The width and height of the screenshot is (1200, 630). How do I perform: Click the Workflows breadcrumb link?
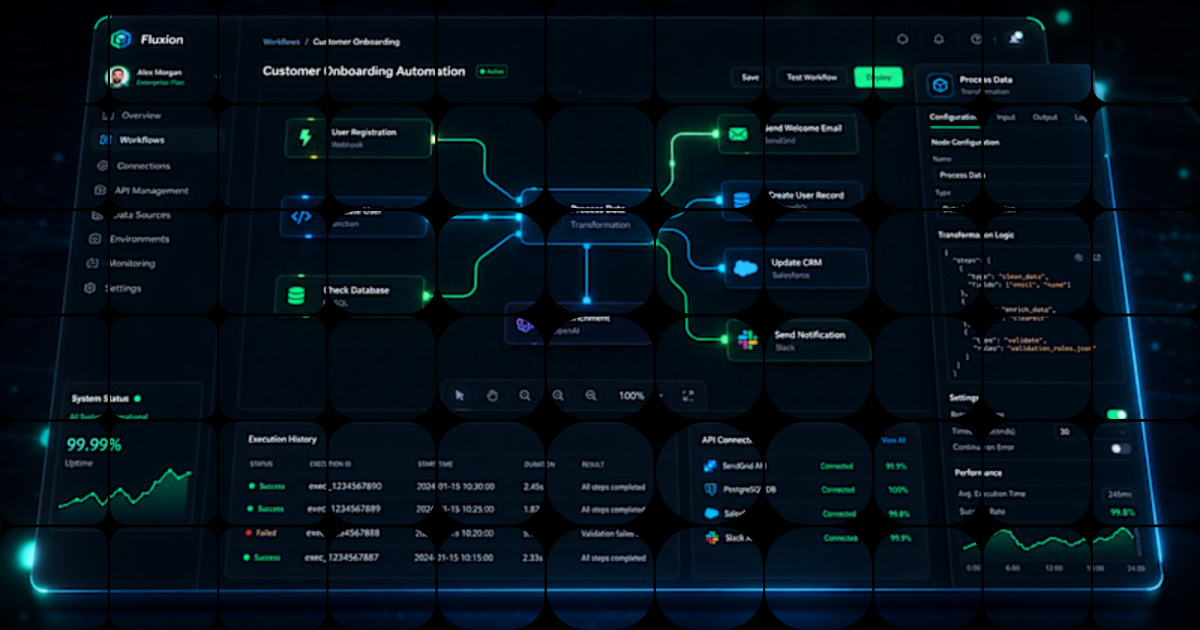[x=281, y=42]
